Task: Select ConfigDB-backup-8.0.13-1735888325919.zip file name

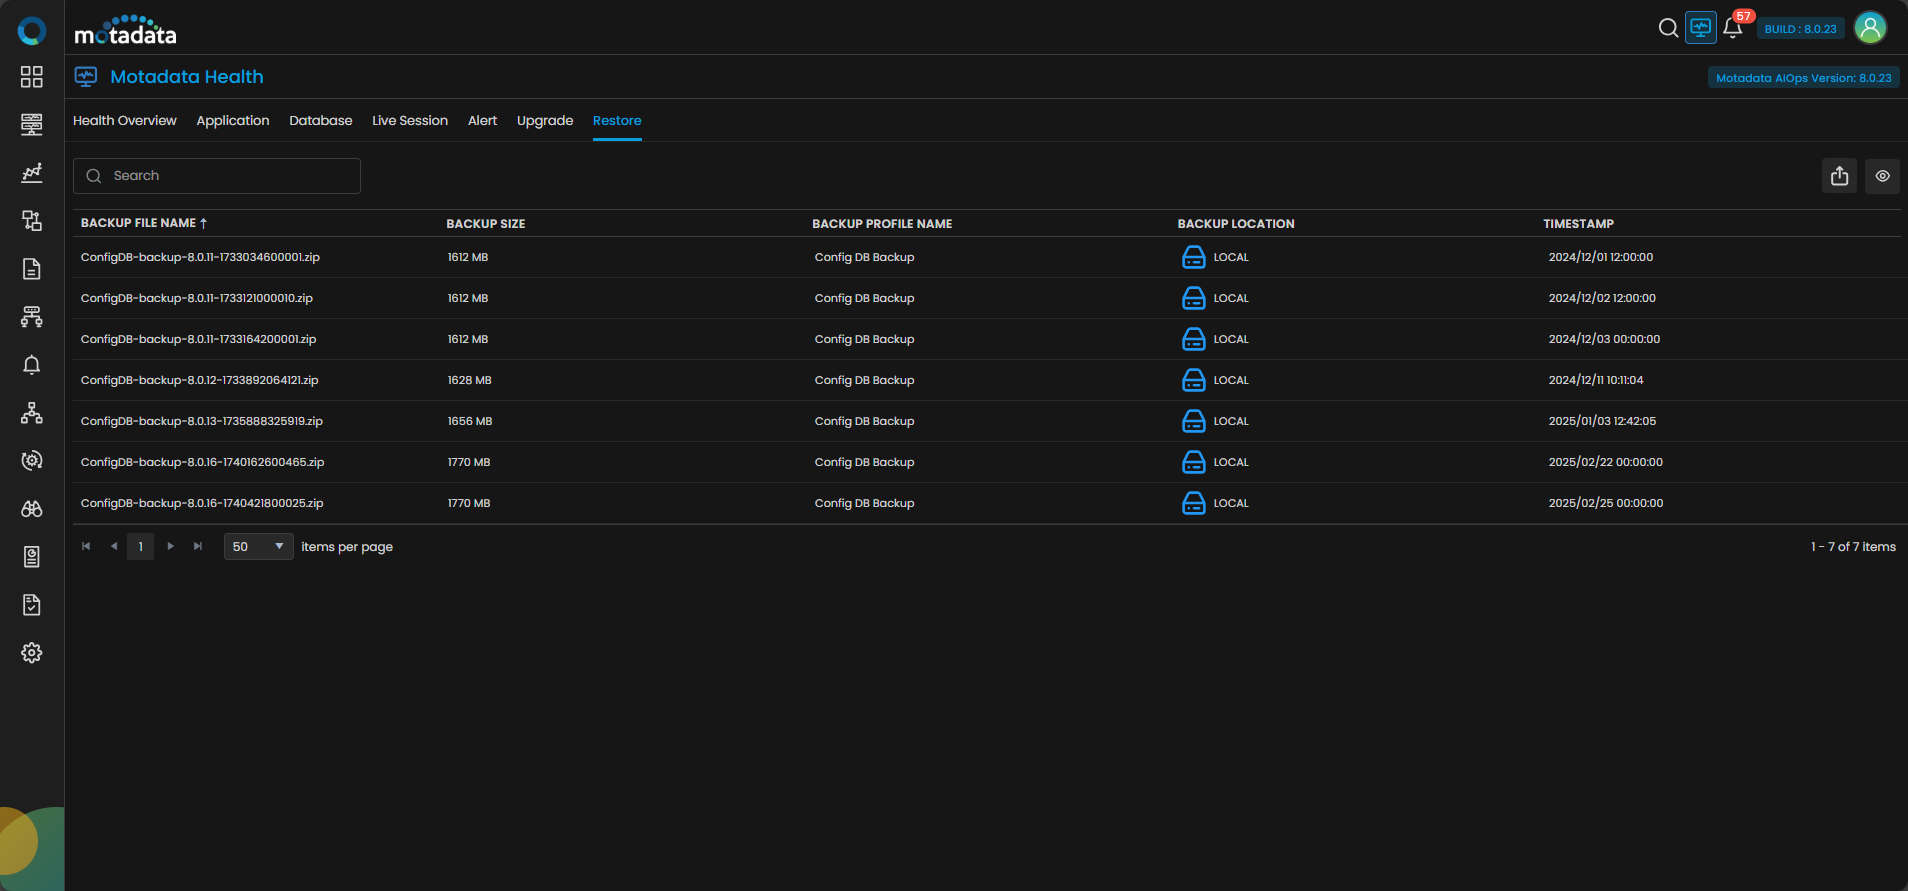Action: pos(202,421)
